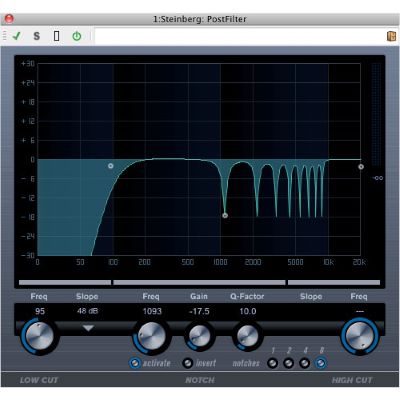This screenshot has height=400, width=400.
Task: Click the high cut handle in graph
Action: click(361, 167)
